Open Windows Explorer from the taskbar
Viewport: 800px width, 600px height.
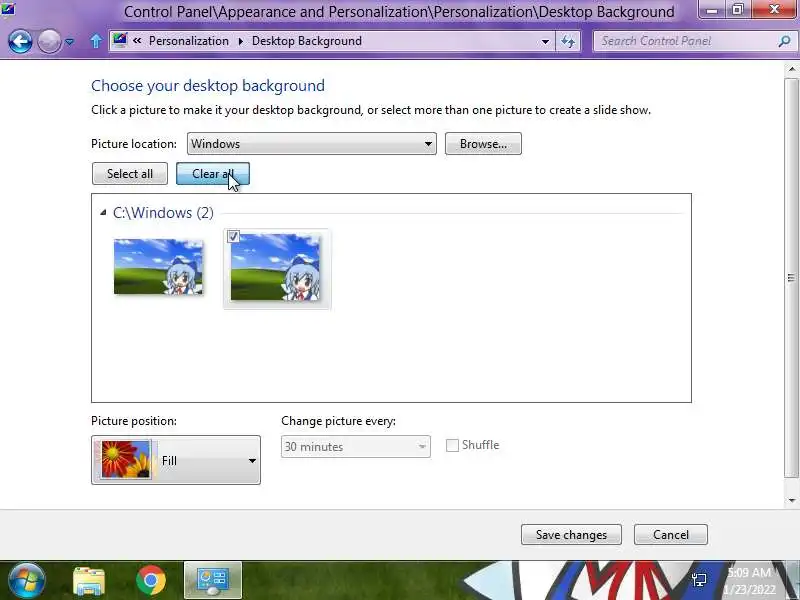(89, 581)
